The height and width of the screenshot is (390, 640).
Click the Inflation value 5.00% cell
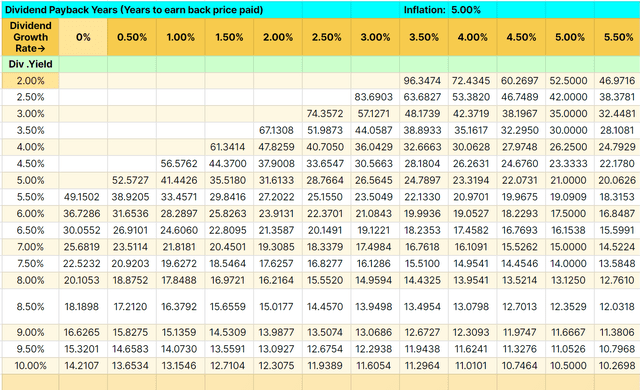[472, 10]
